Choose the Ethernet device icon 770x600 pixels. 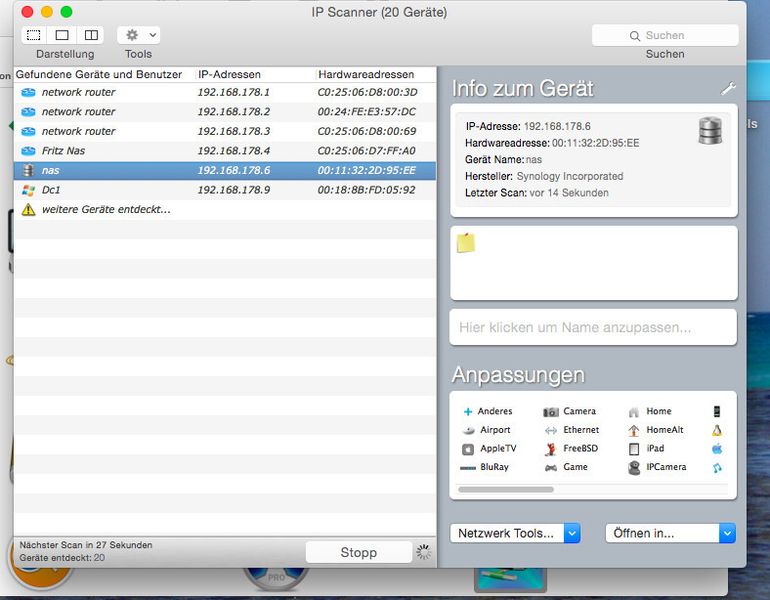click(x=551, y=430)
